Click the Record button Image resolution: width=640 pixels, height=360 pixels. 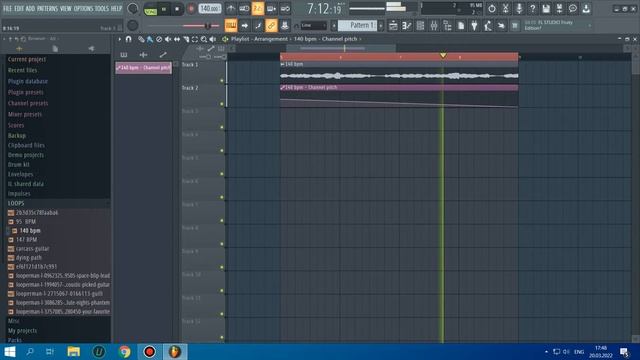pos(191,9)
